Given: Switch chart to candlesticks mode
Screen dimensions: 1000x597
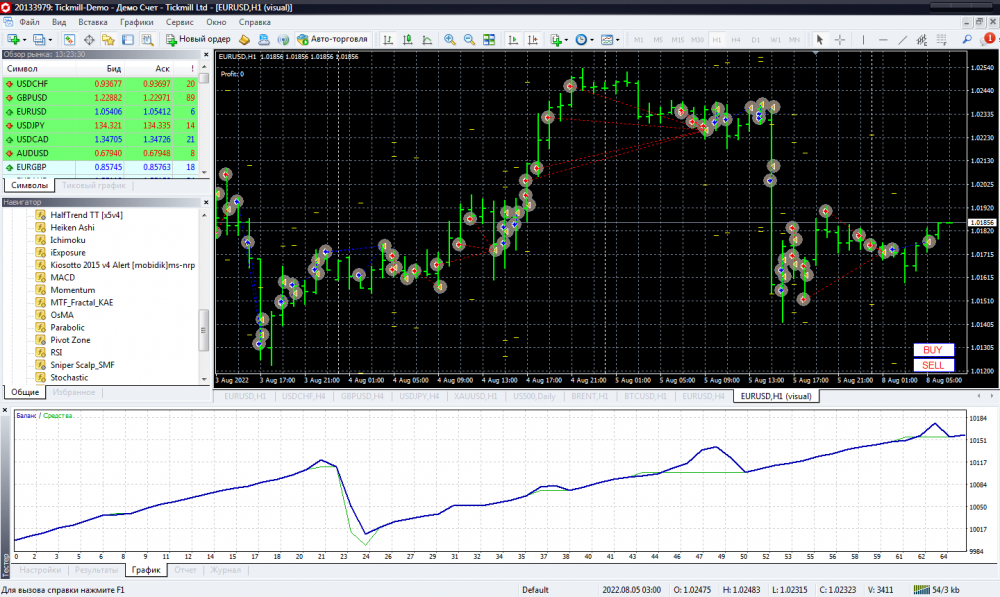Looking at the screenshot, I should coord(408,40).
